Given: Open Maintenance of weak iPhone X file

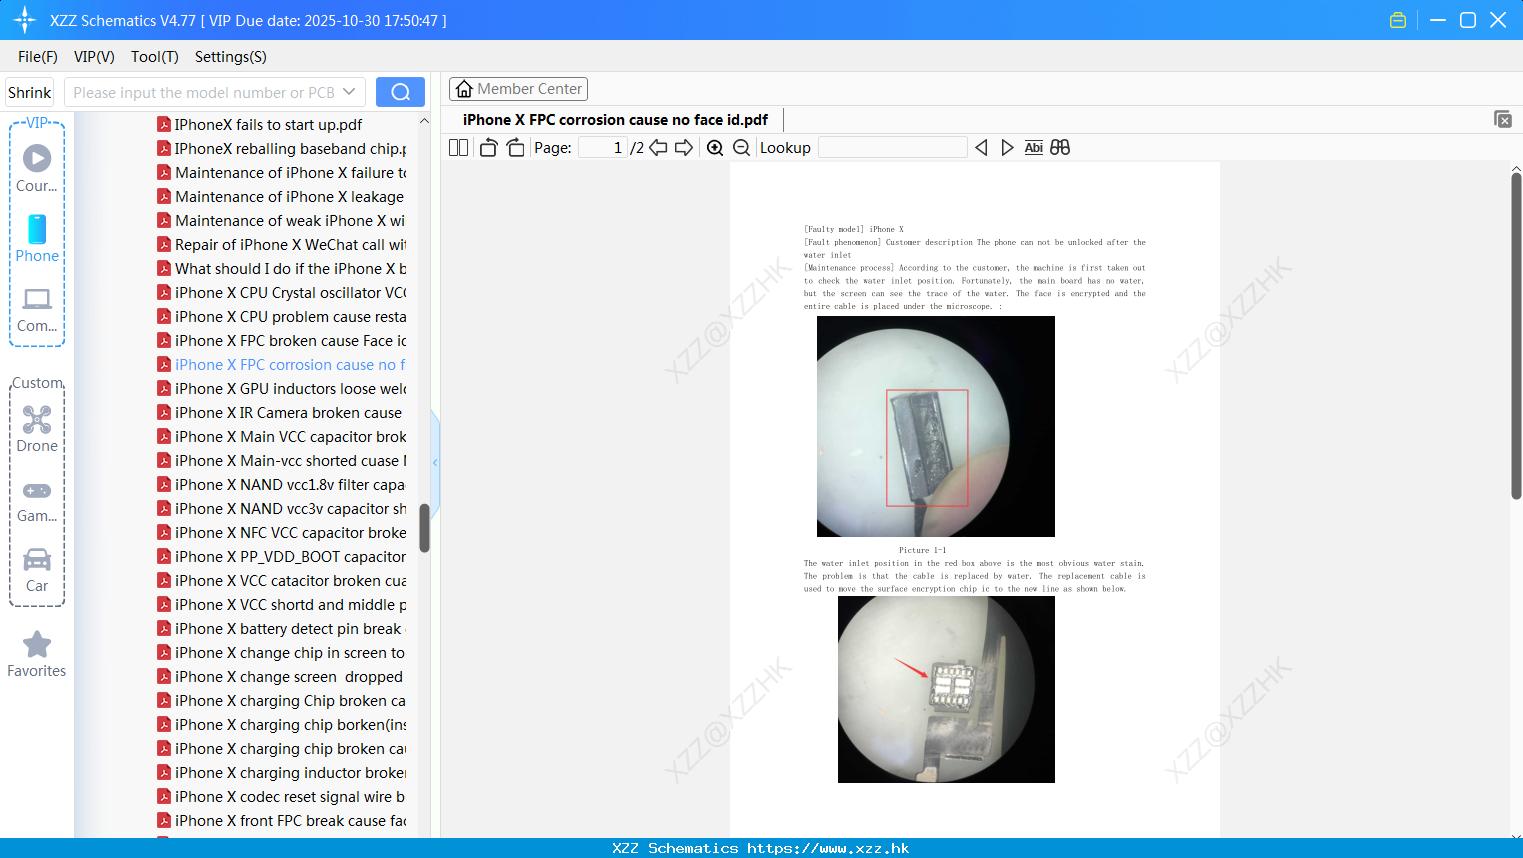Looking at the screenshot, I should (x=290, y=221).
